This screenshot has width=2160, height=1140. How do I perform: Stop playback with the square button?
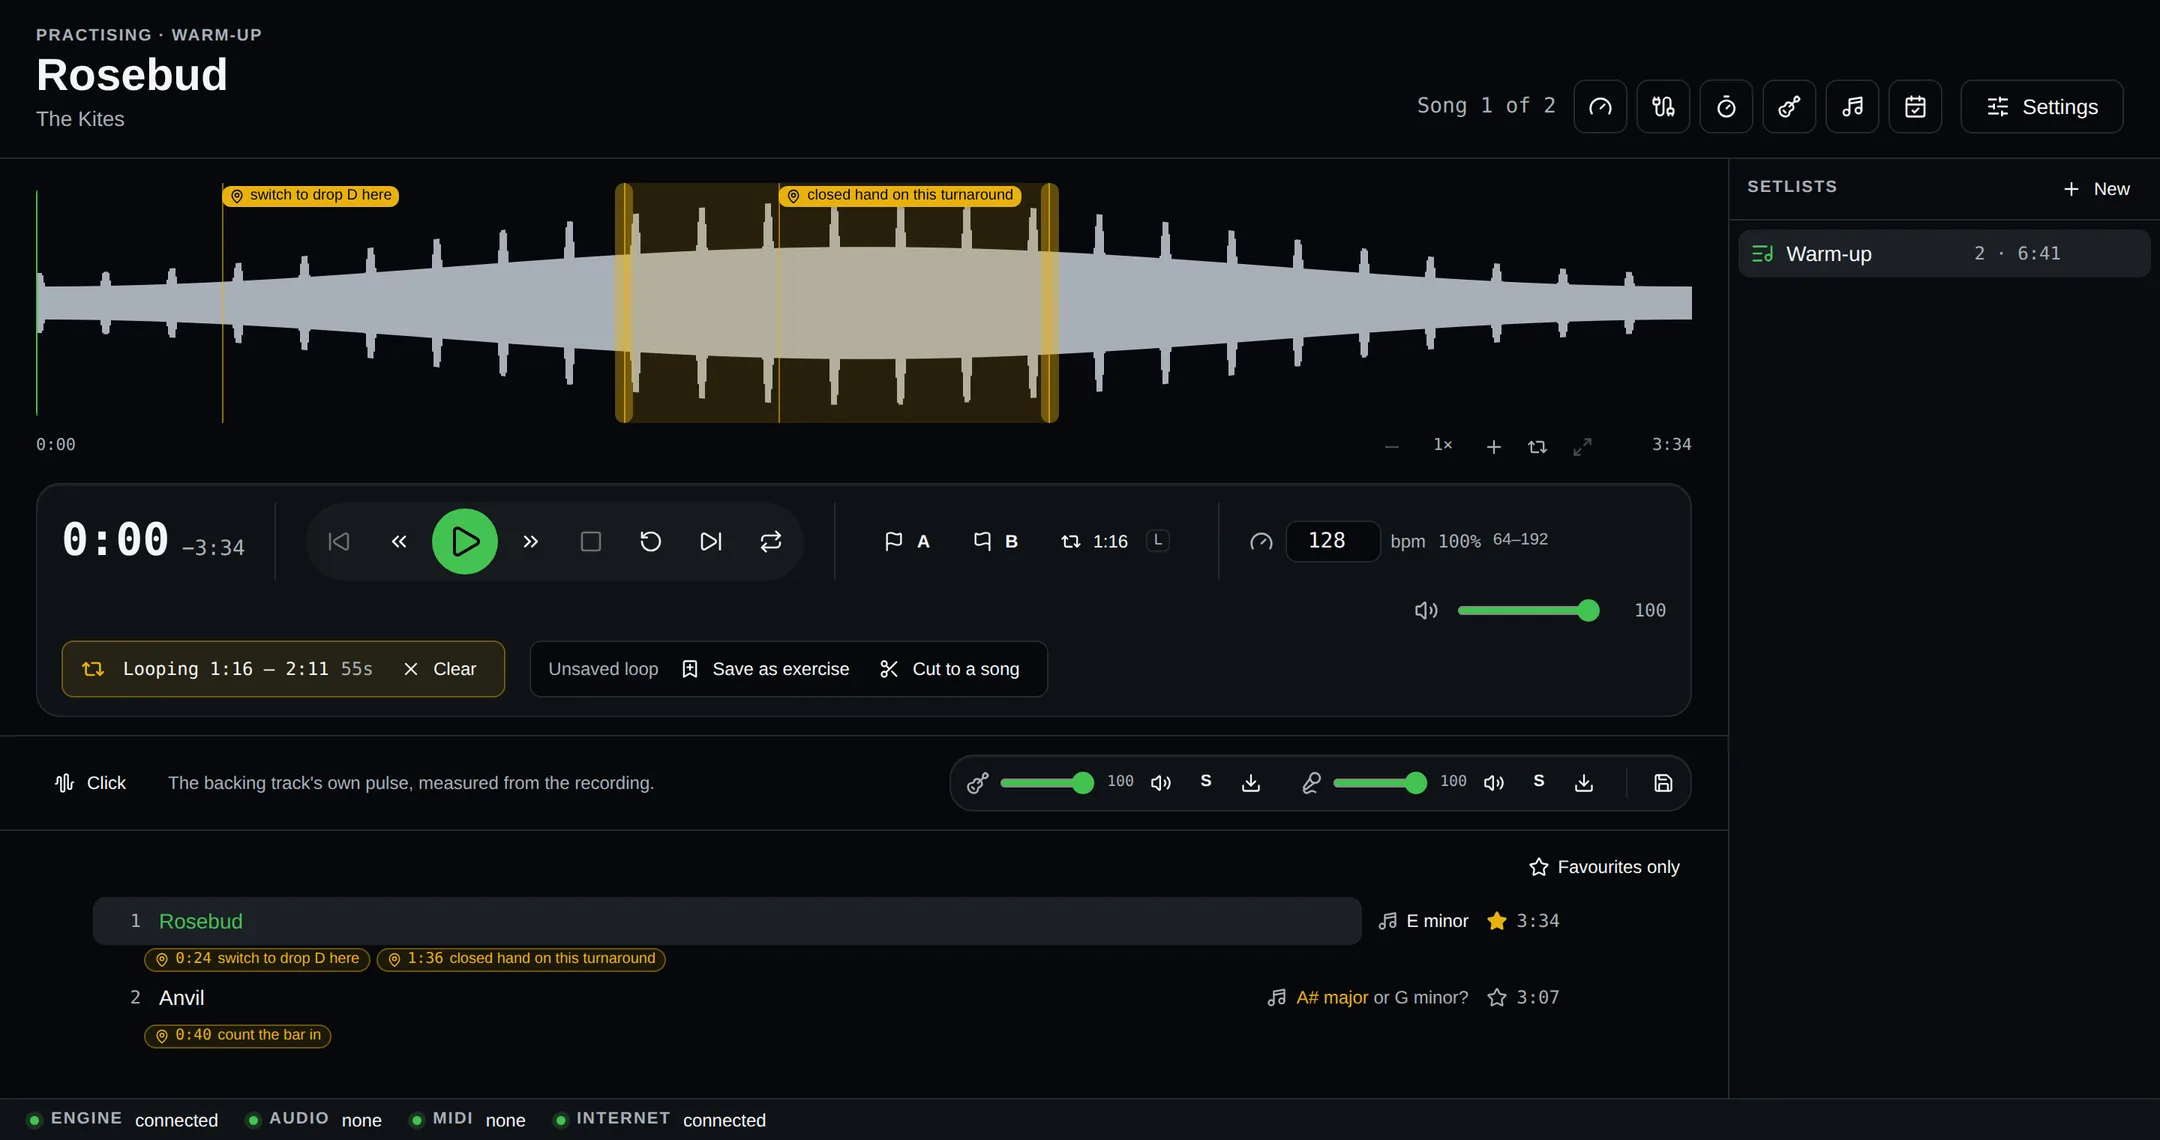(x=591, y=541)
